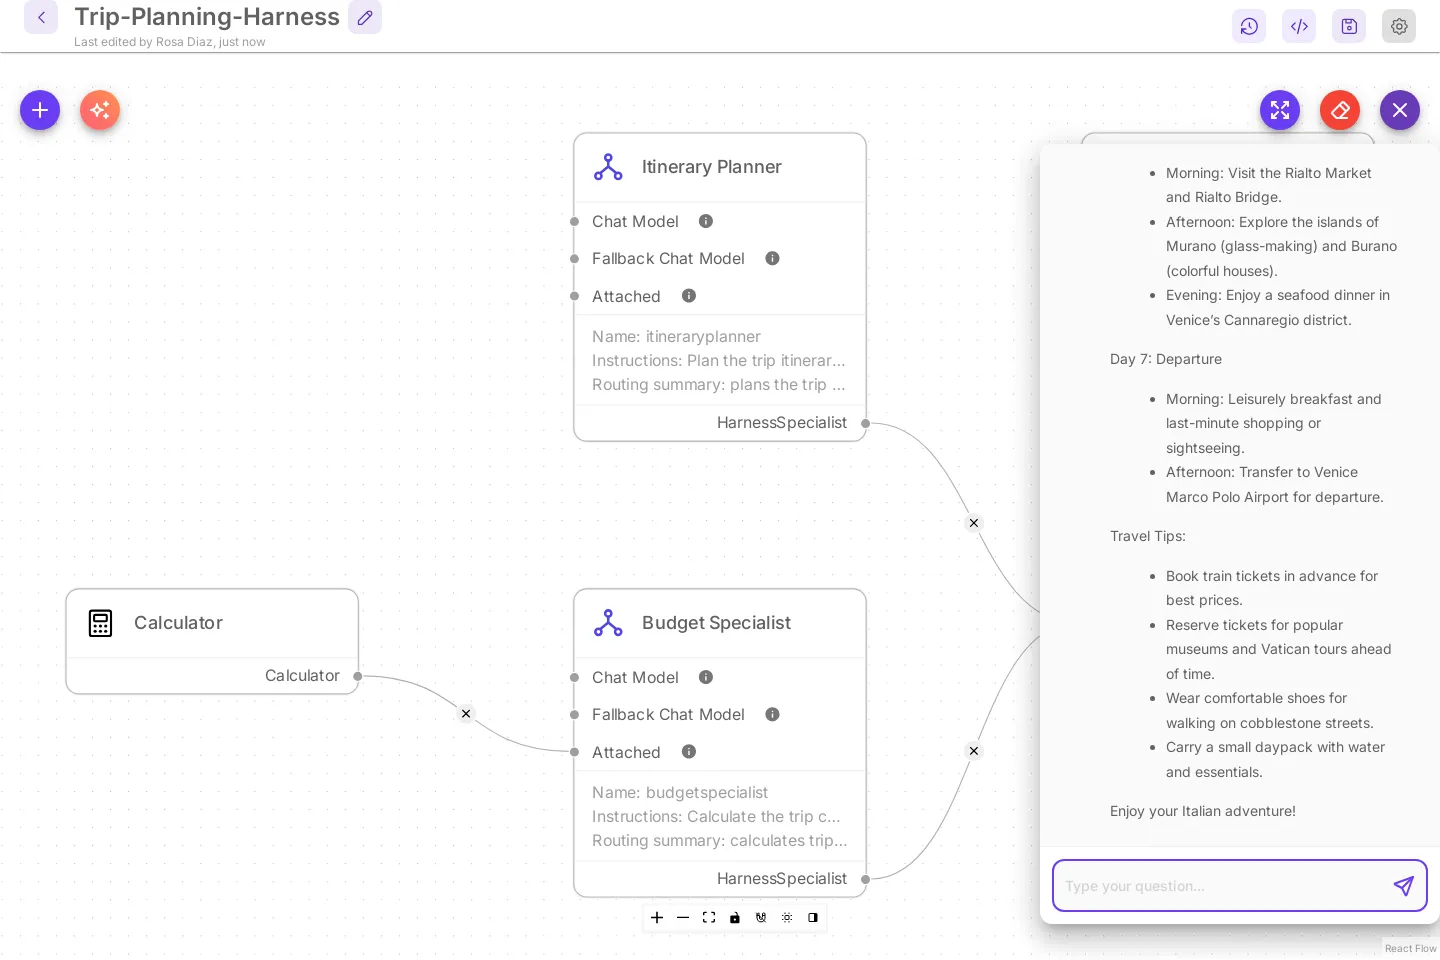Select the Itinerary Planner node title

click(x=712, y=167)
